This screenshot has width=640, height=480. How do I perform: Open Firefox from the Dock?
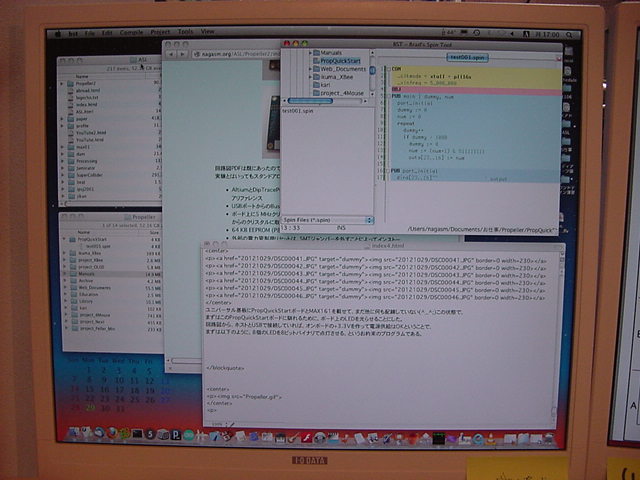tap(112, 433)
